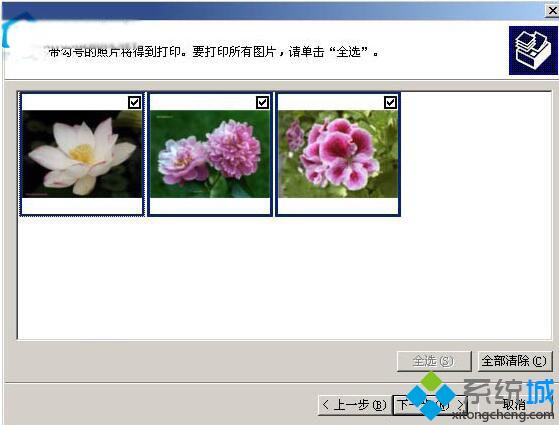559x425 pixels.
Task: Select the pink peony flowers thumbnail
Action: point(210,154)
